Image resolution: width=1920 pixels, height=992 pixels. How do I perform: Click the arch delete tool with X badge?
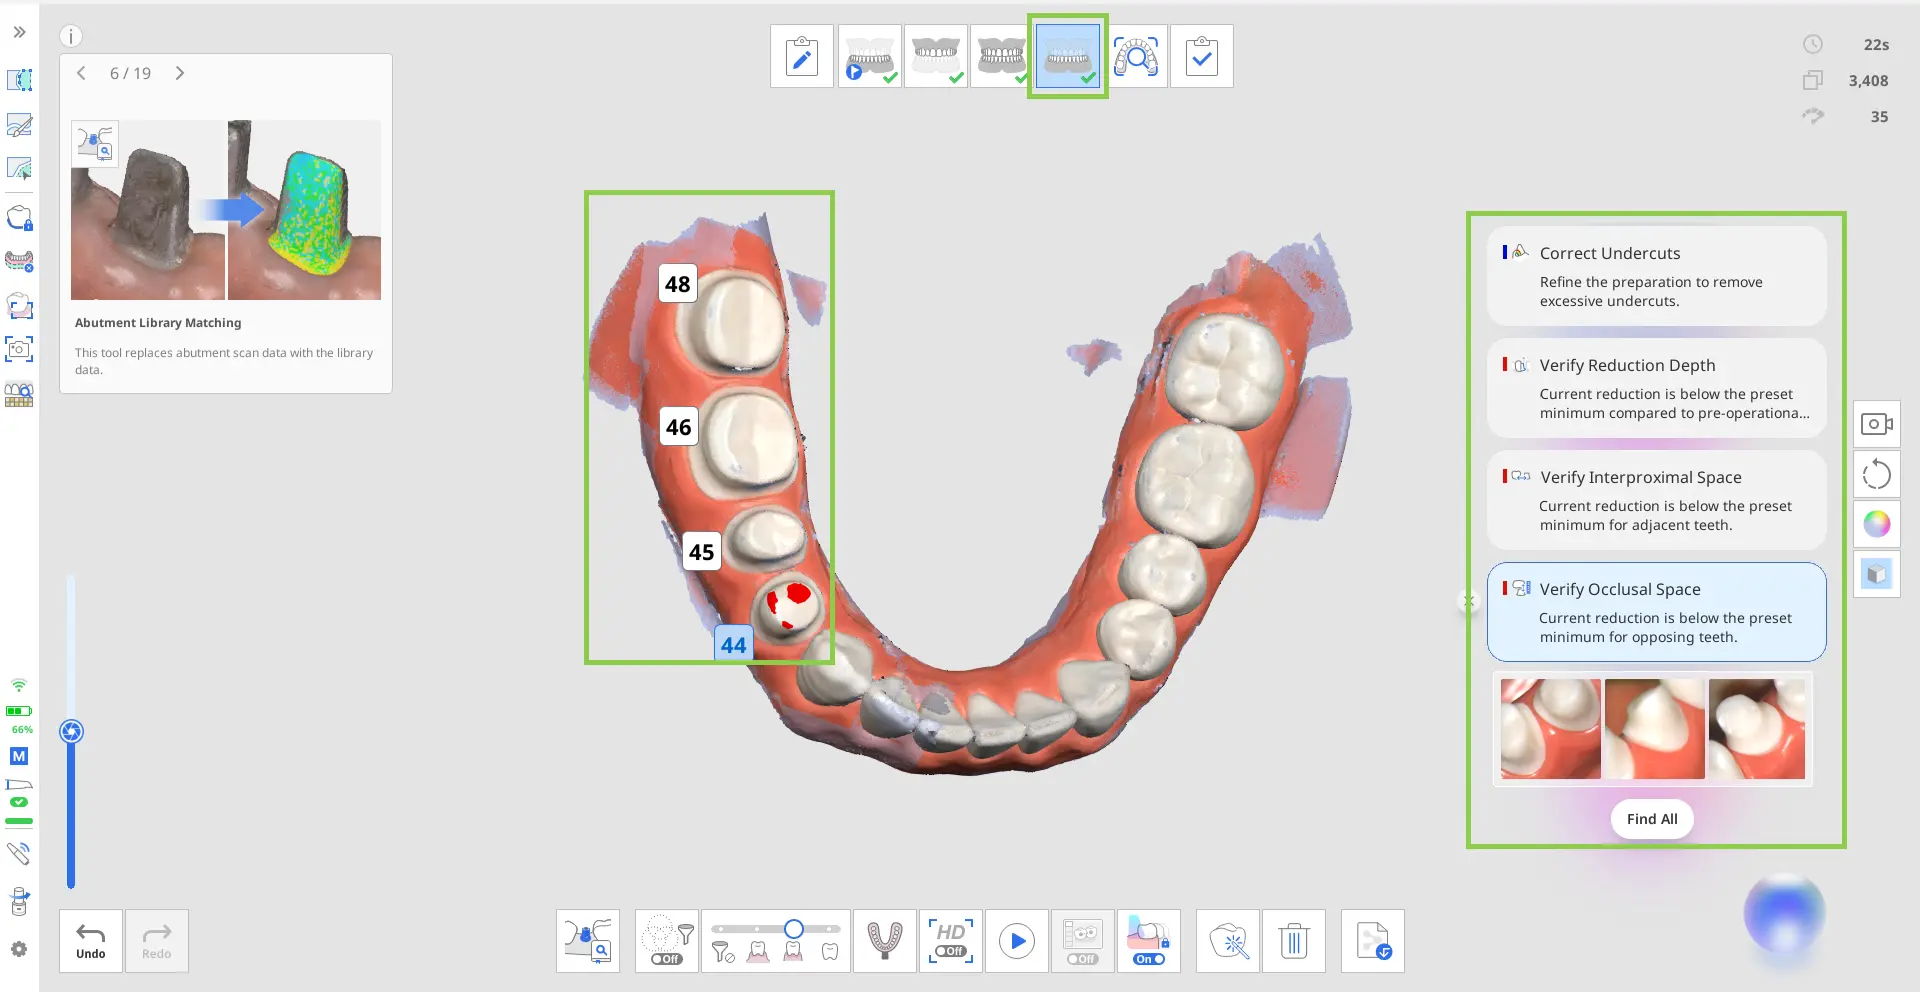[x=19, y=262]
